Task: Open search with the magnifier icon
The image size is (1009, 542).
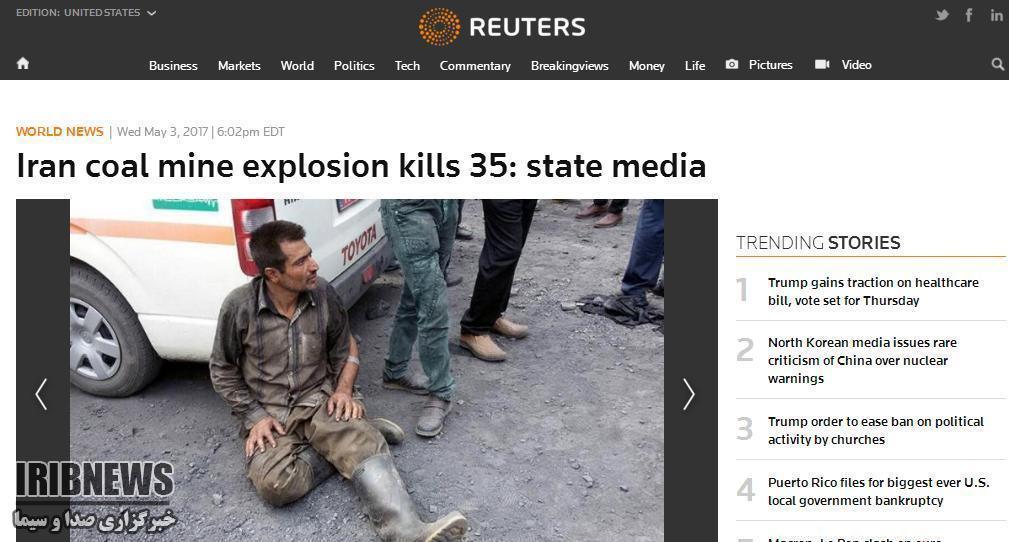Action: 997,64
